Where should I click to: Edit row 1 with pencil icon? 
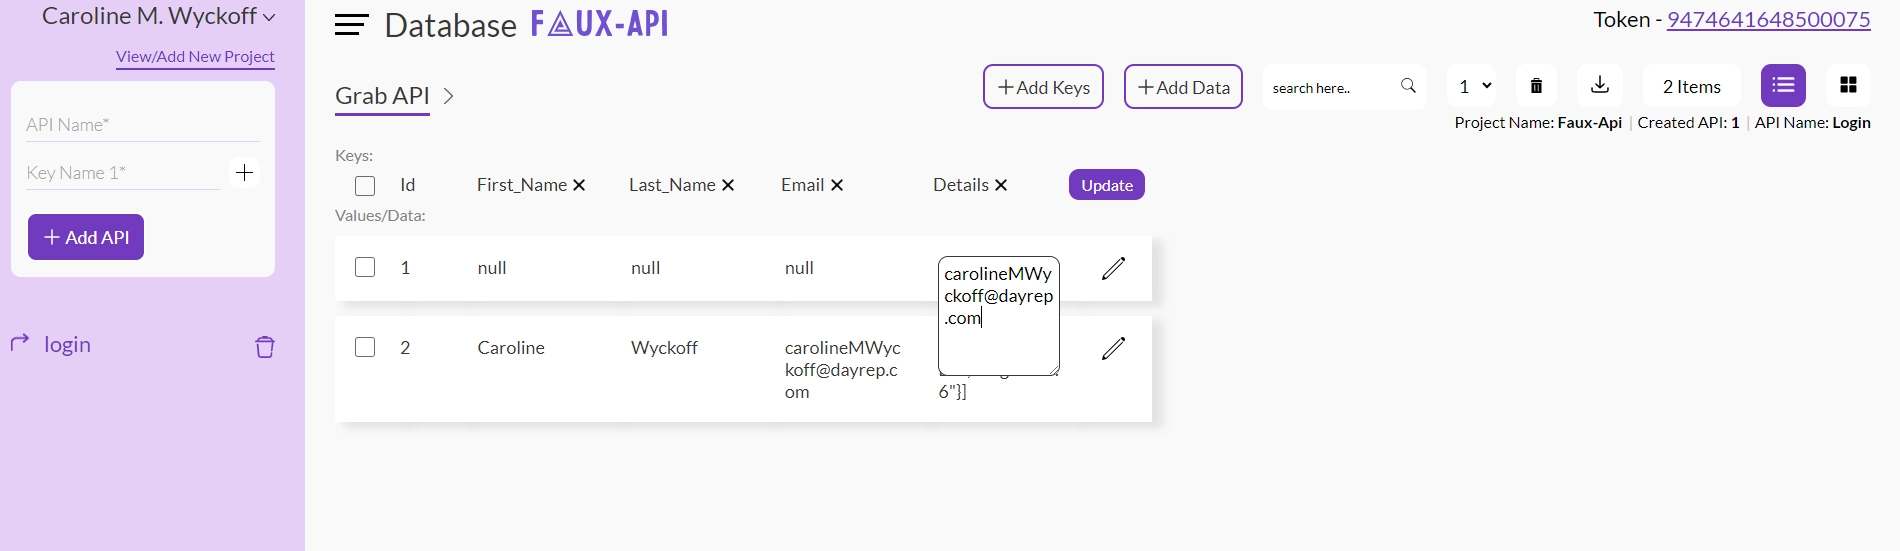pos(1113,268)
